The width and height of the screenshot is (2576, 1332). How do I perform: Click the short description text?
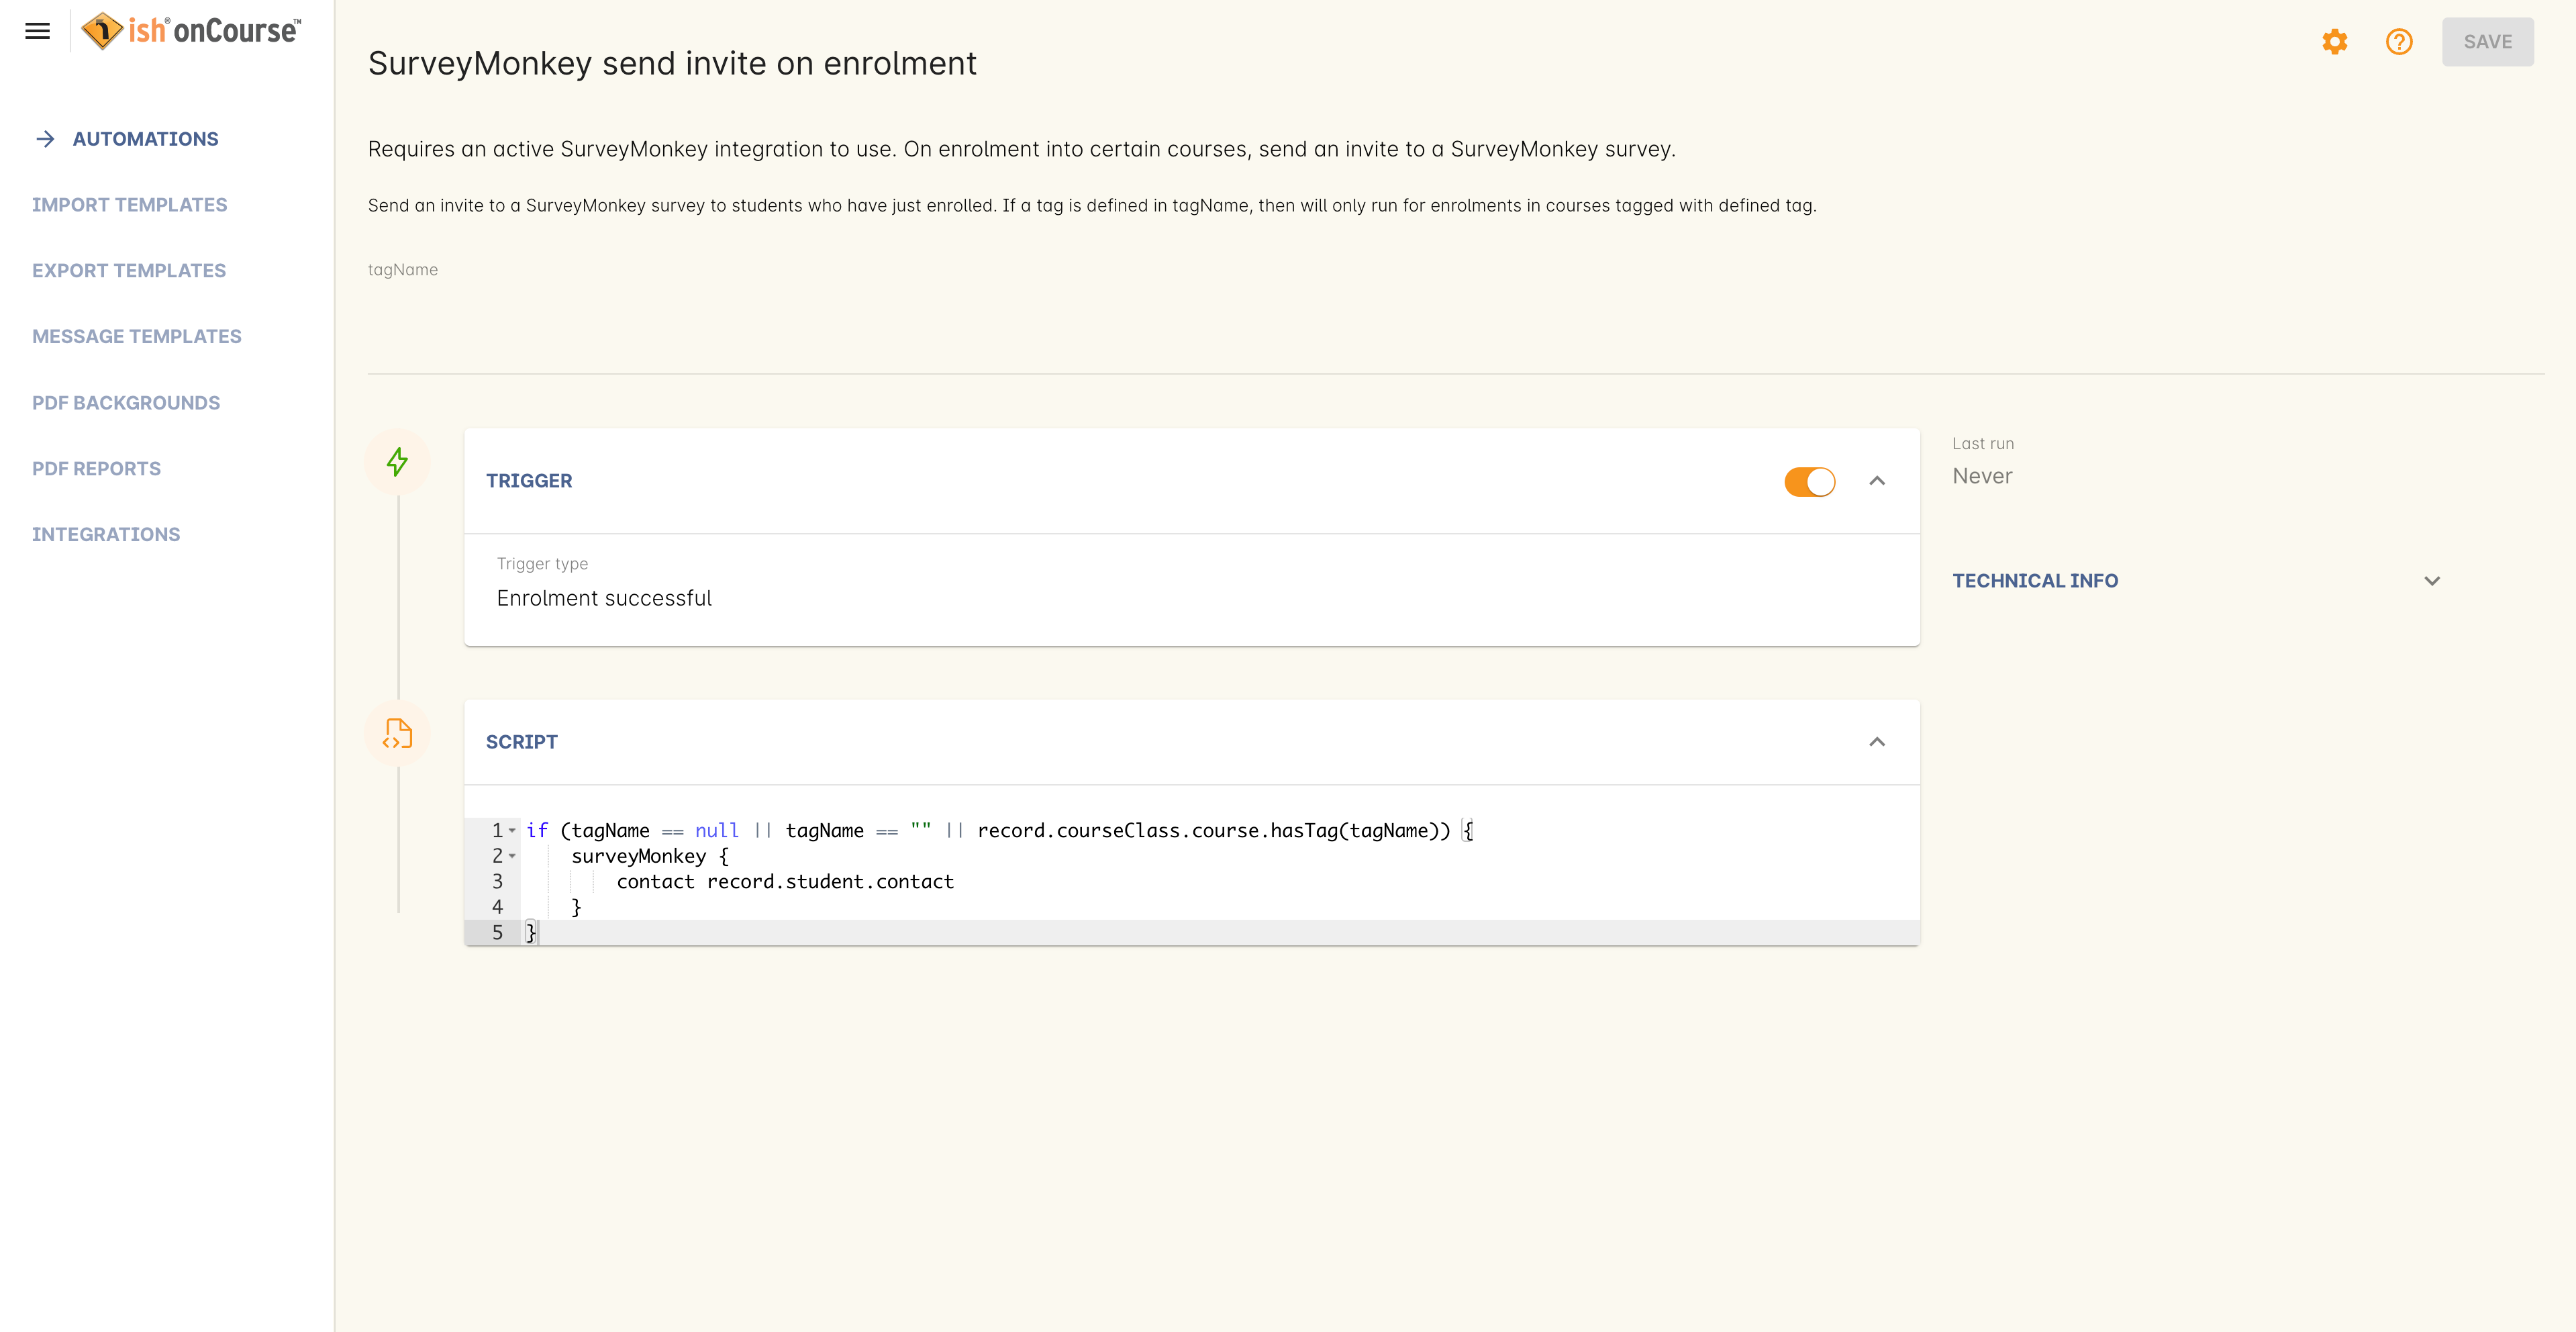(x=1022, y=149)
